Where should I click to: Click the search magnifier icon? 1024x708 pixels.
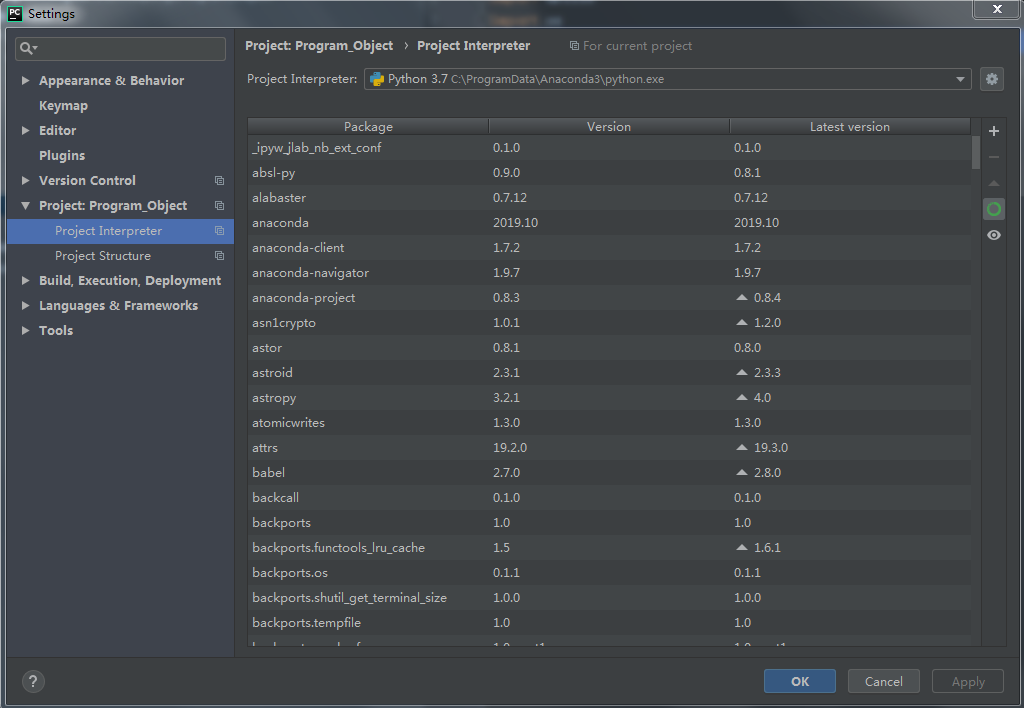[28, 48]
